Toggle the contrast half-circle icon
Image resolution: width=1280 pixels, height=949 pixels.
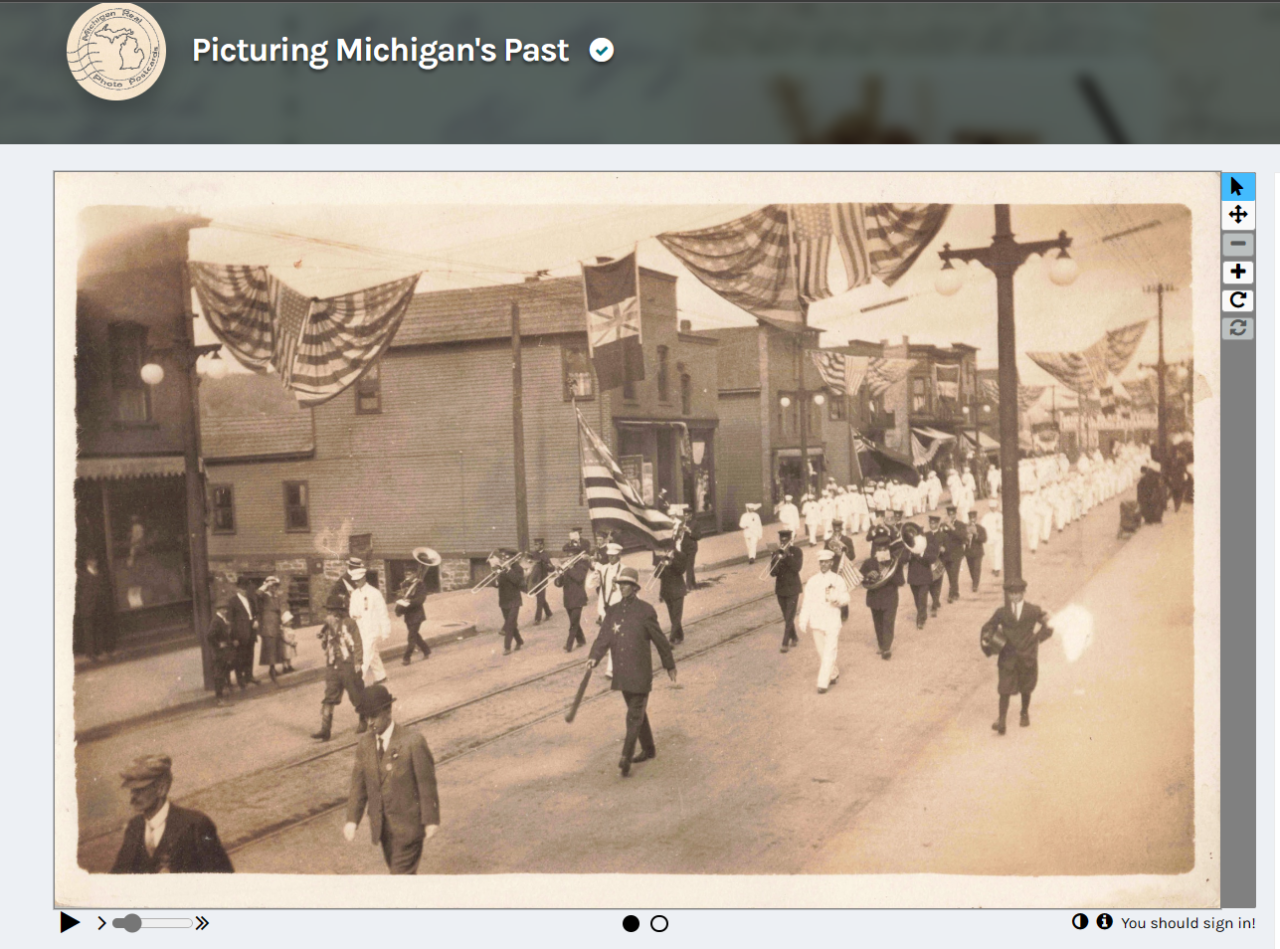(x=1080, y=922)
